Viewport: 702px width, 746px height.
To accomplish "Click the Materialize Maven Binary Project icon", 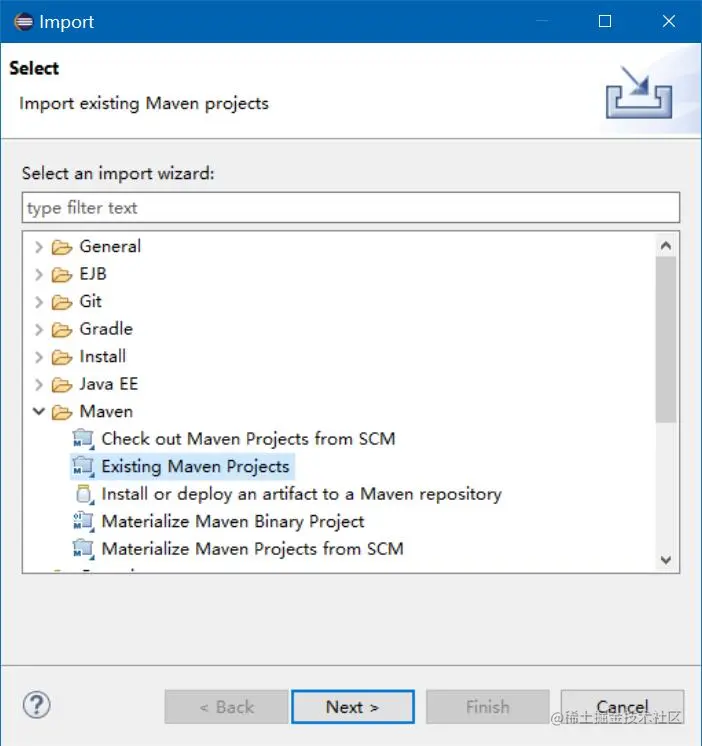I will click(84, 521).
